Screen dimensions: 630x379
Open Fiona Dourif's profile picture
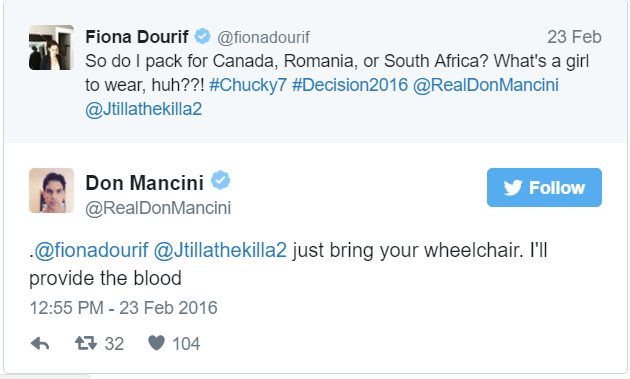tap(51, 47)
